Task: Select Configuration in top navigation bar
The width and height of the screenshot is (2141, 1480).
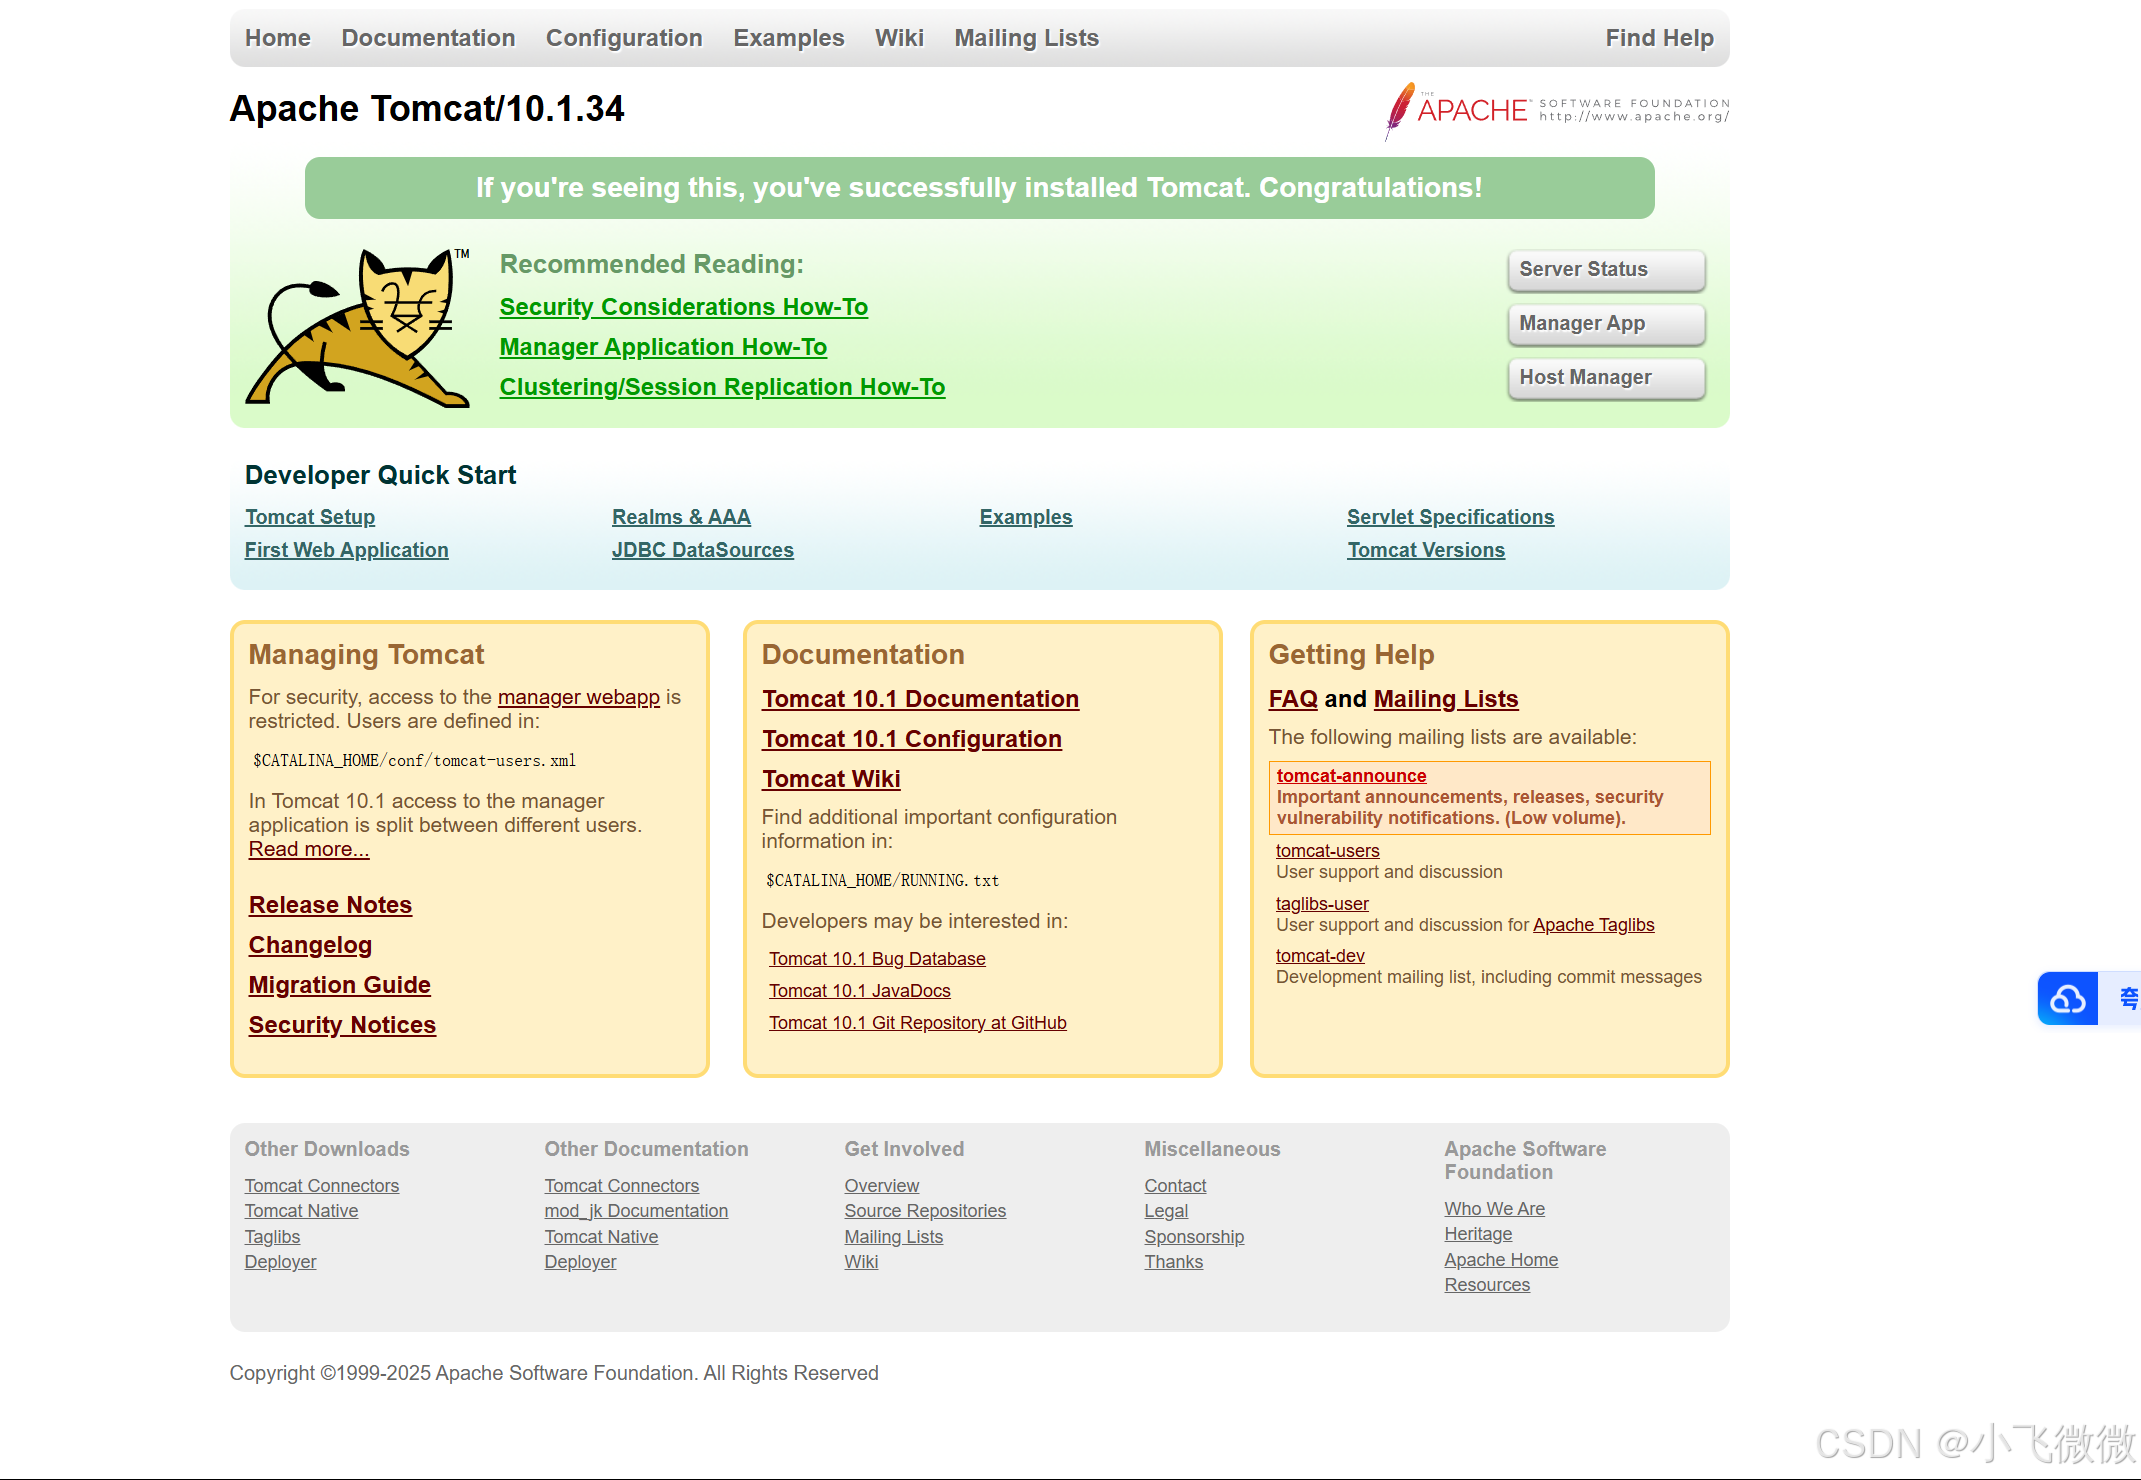Action: (624, 38)
